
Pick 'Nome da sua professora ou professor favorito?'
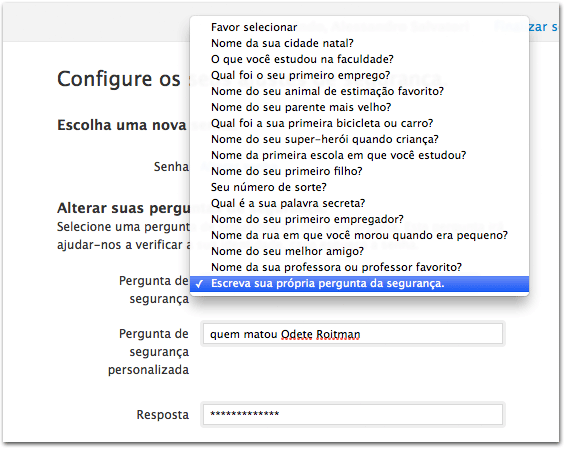[359, 267]
